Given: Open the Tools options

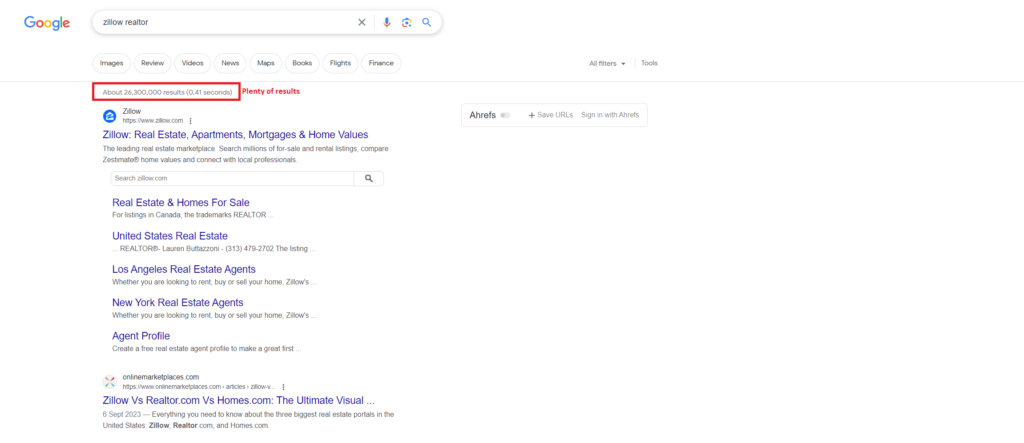Looking at the screenshot, I should tap(649, 63).
